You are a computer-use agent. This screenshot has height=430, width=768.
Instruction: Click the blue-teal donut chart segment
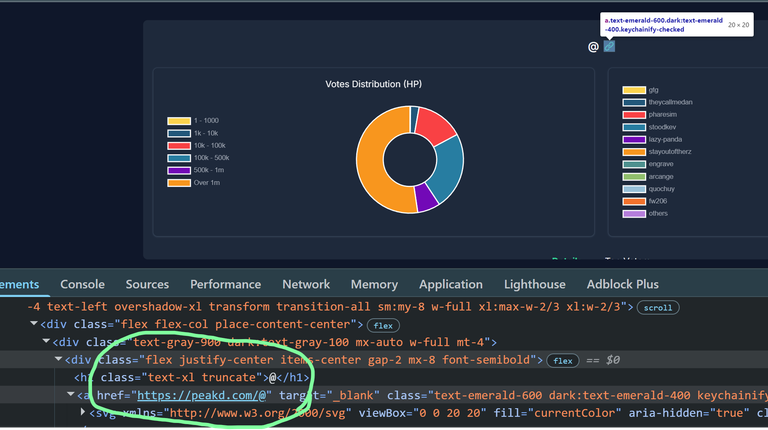click(448, 169)
